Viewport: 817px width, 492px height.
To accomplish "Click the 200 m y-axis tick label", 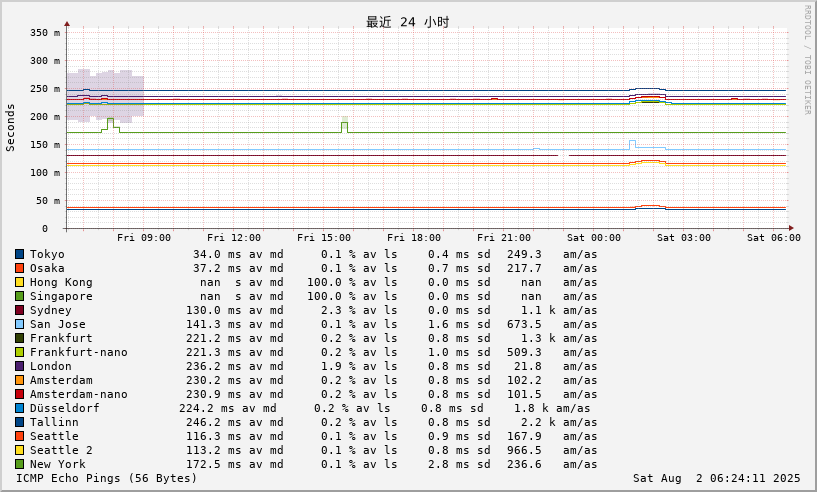I will [x=45, y=117].
